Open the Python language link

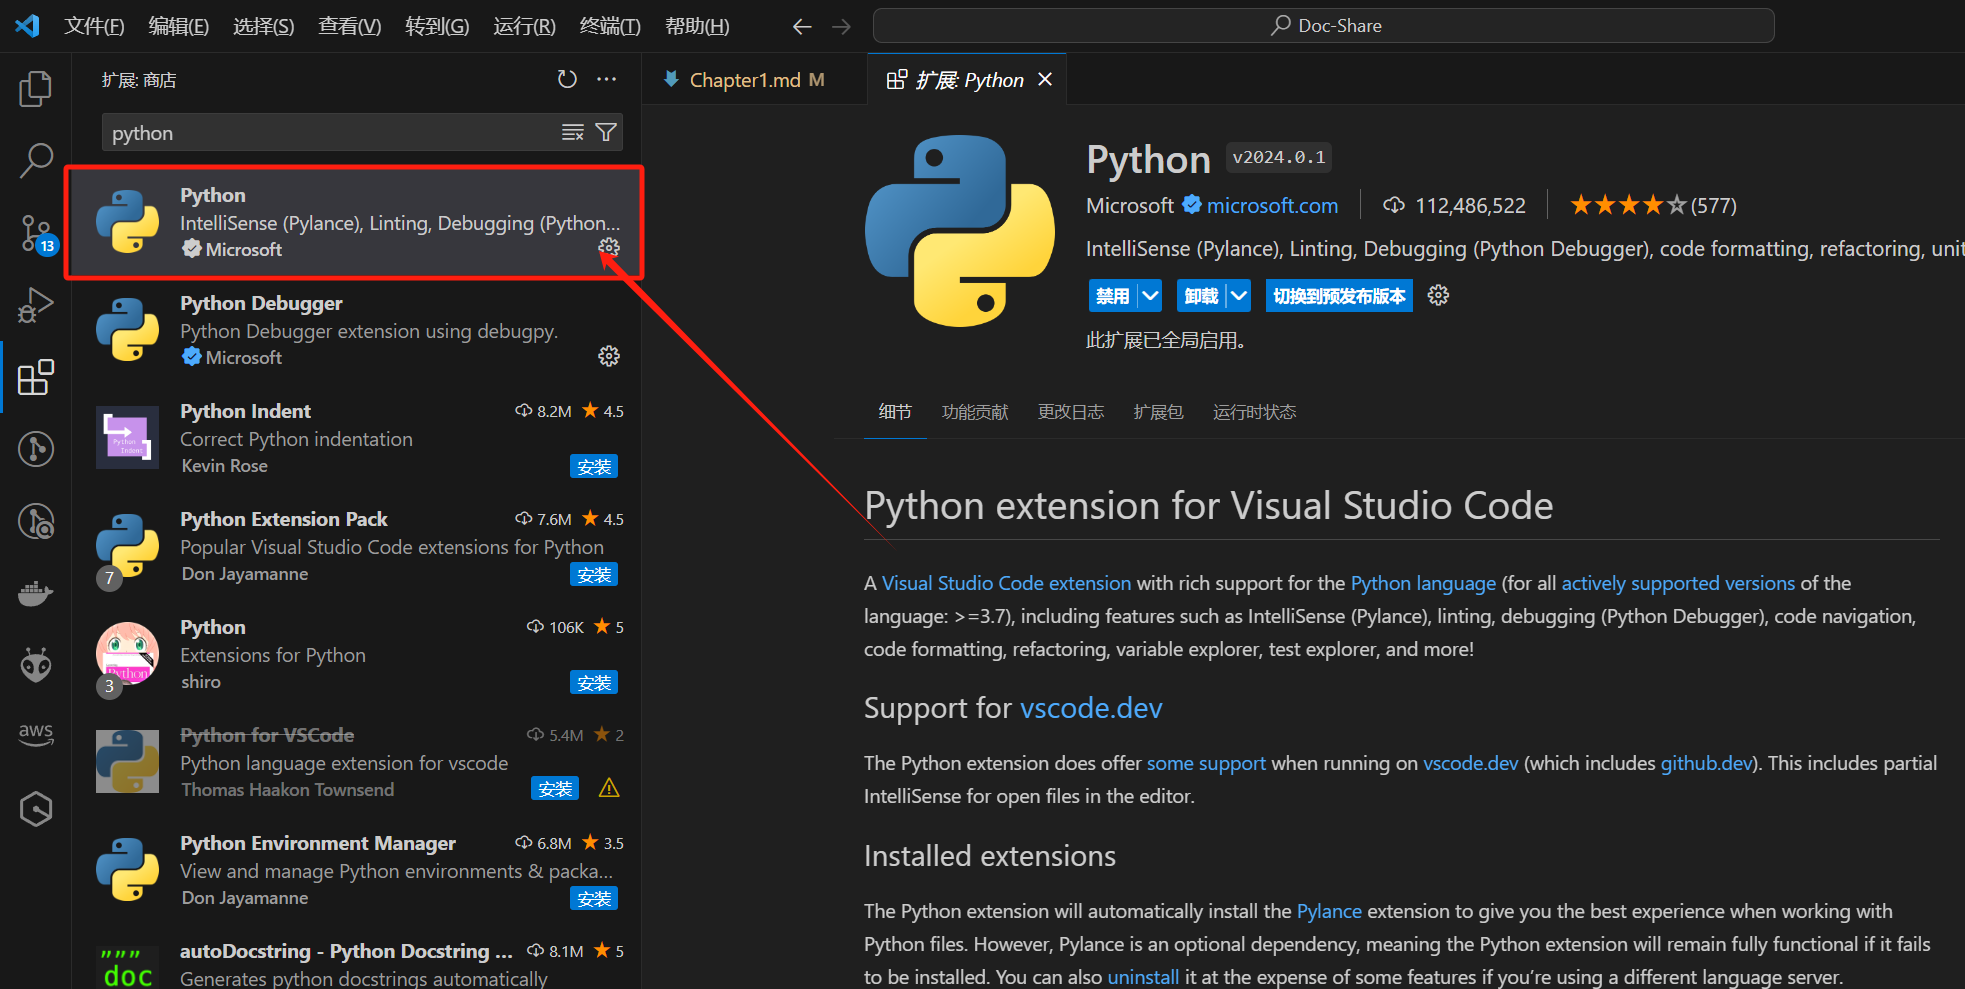tap(1423, 583)
